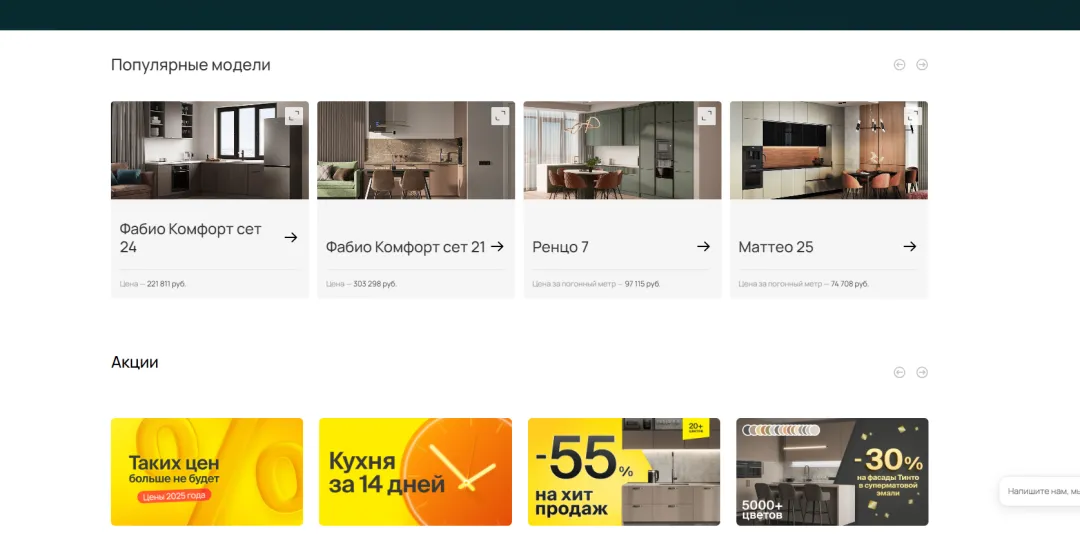Expand the Фабио Комфорт сет 24 image fullscreen
The width and height of the screenshot is (1080, 558).
tap(294, 116)
